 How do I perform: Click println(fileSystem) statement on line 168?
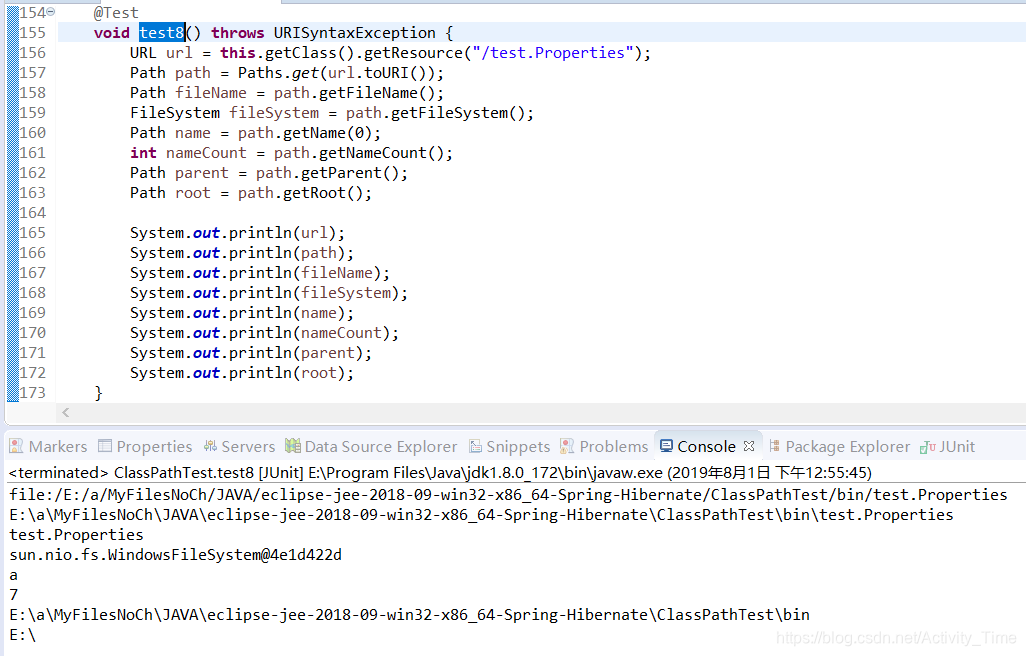(x=268, y=293)
